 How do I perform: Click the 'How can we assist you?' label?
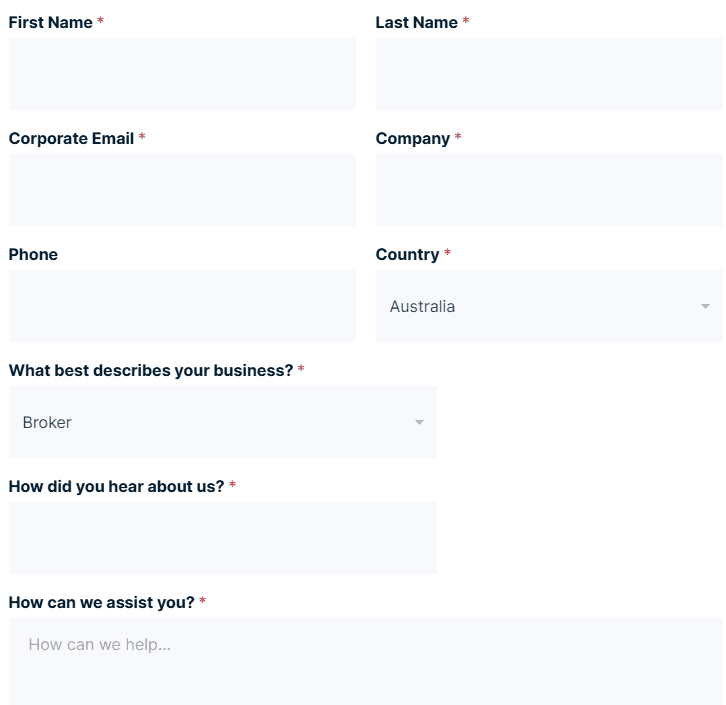tap(101, 602)
